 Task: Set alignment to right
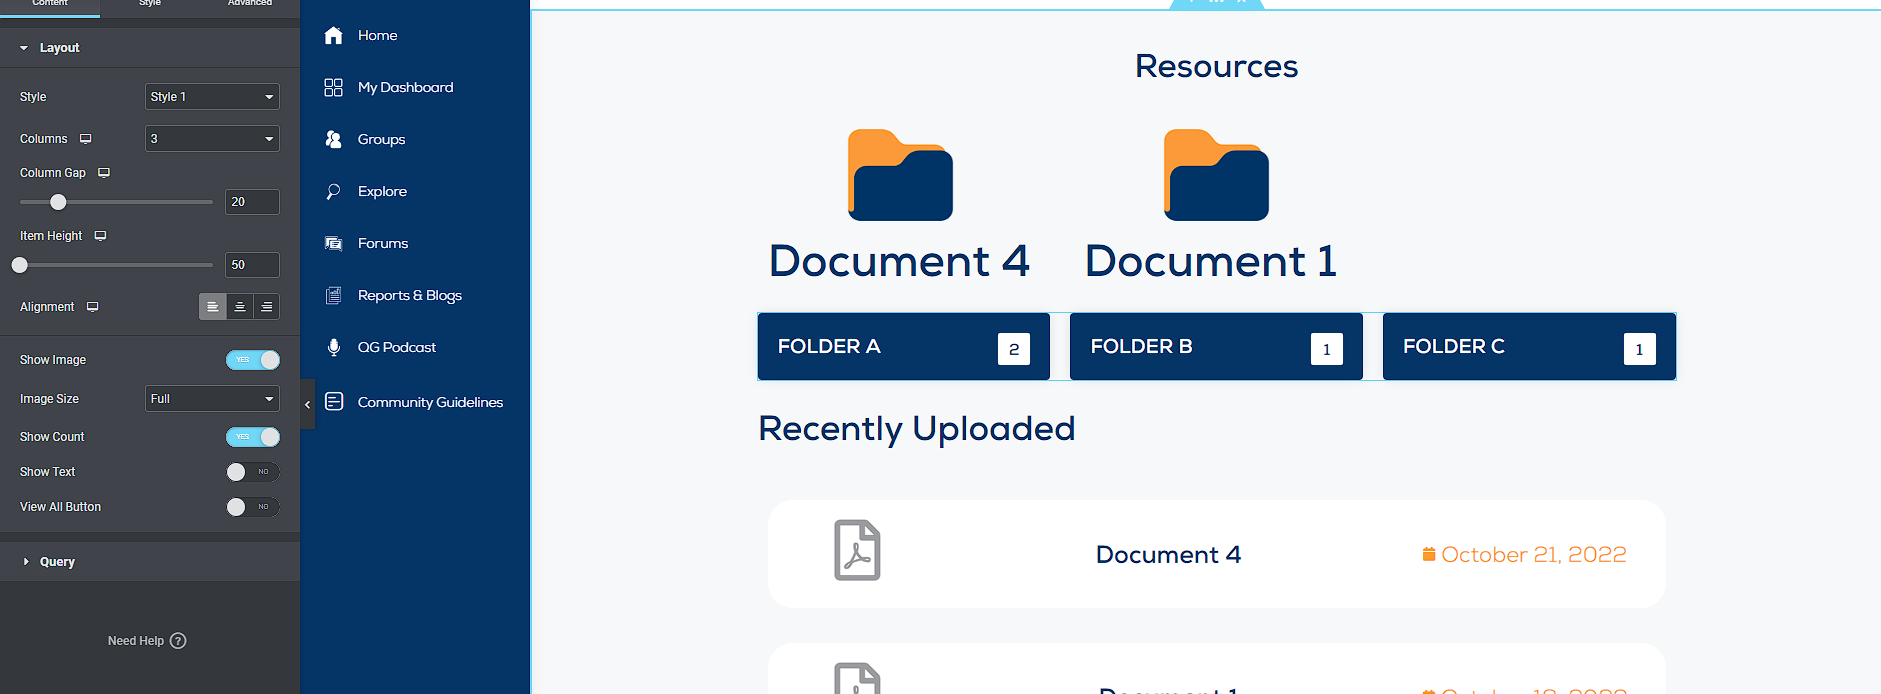click(266, 307)
